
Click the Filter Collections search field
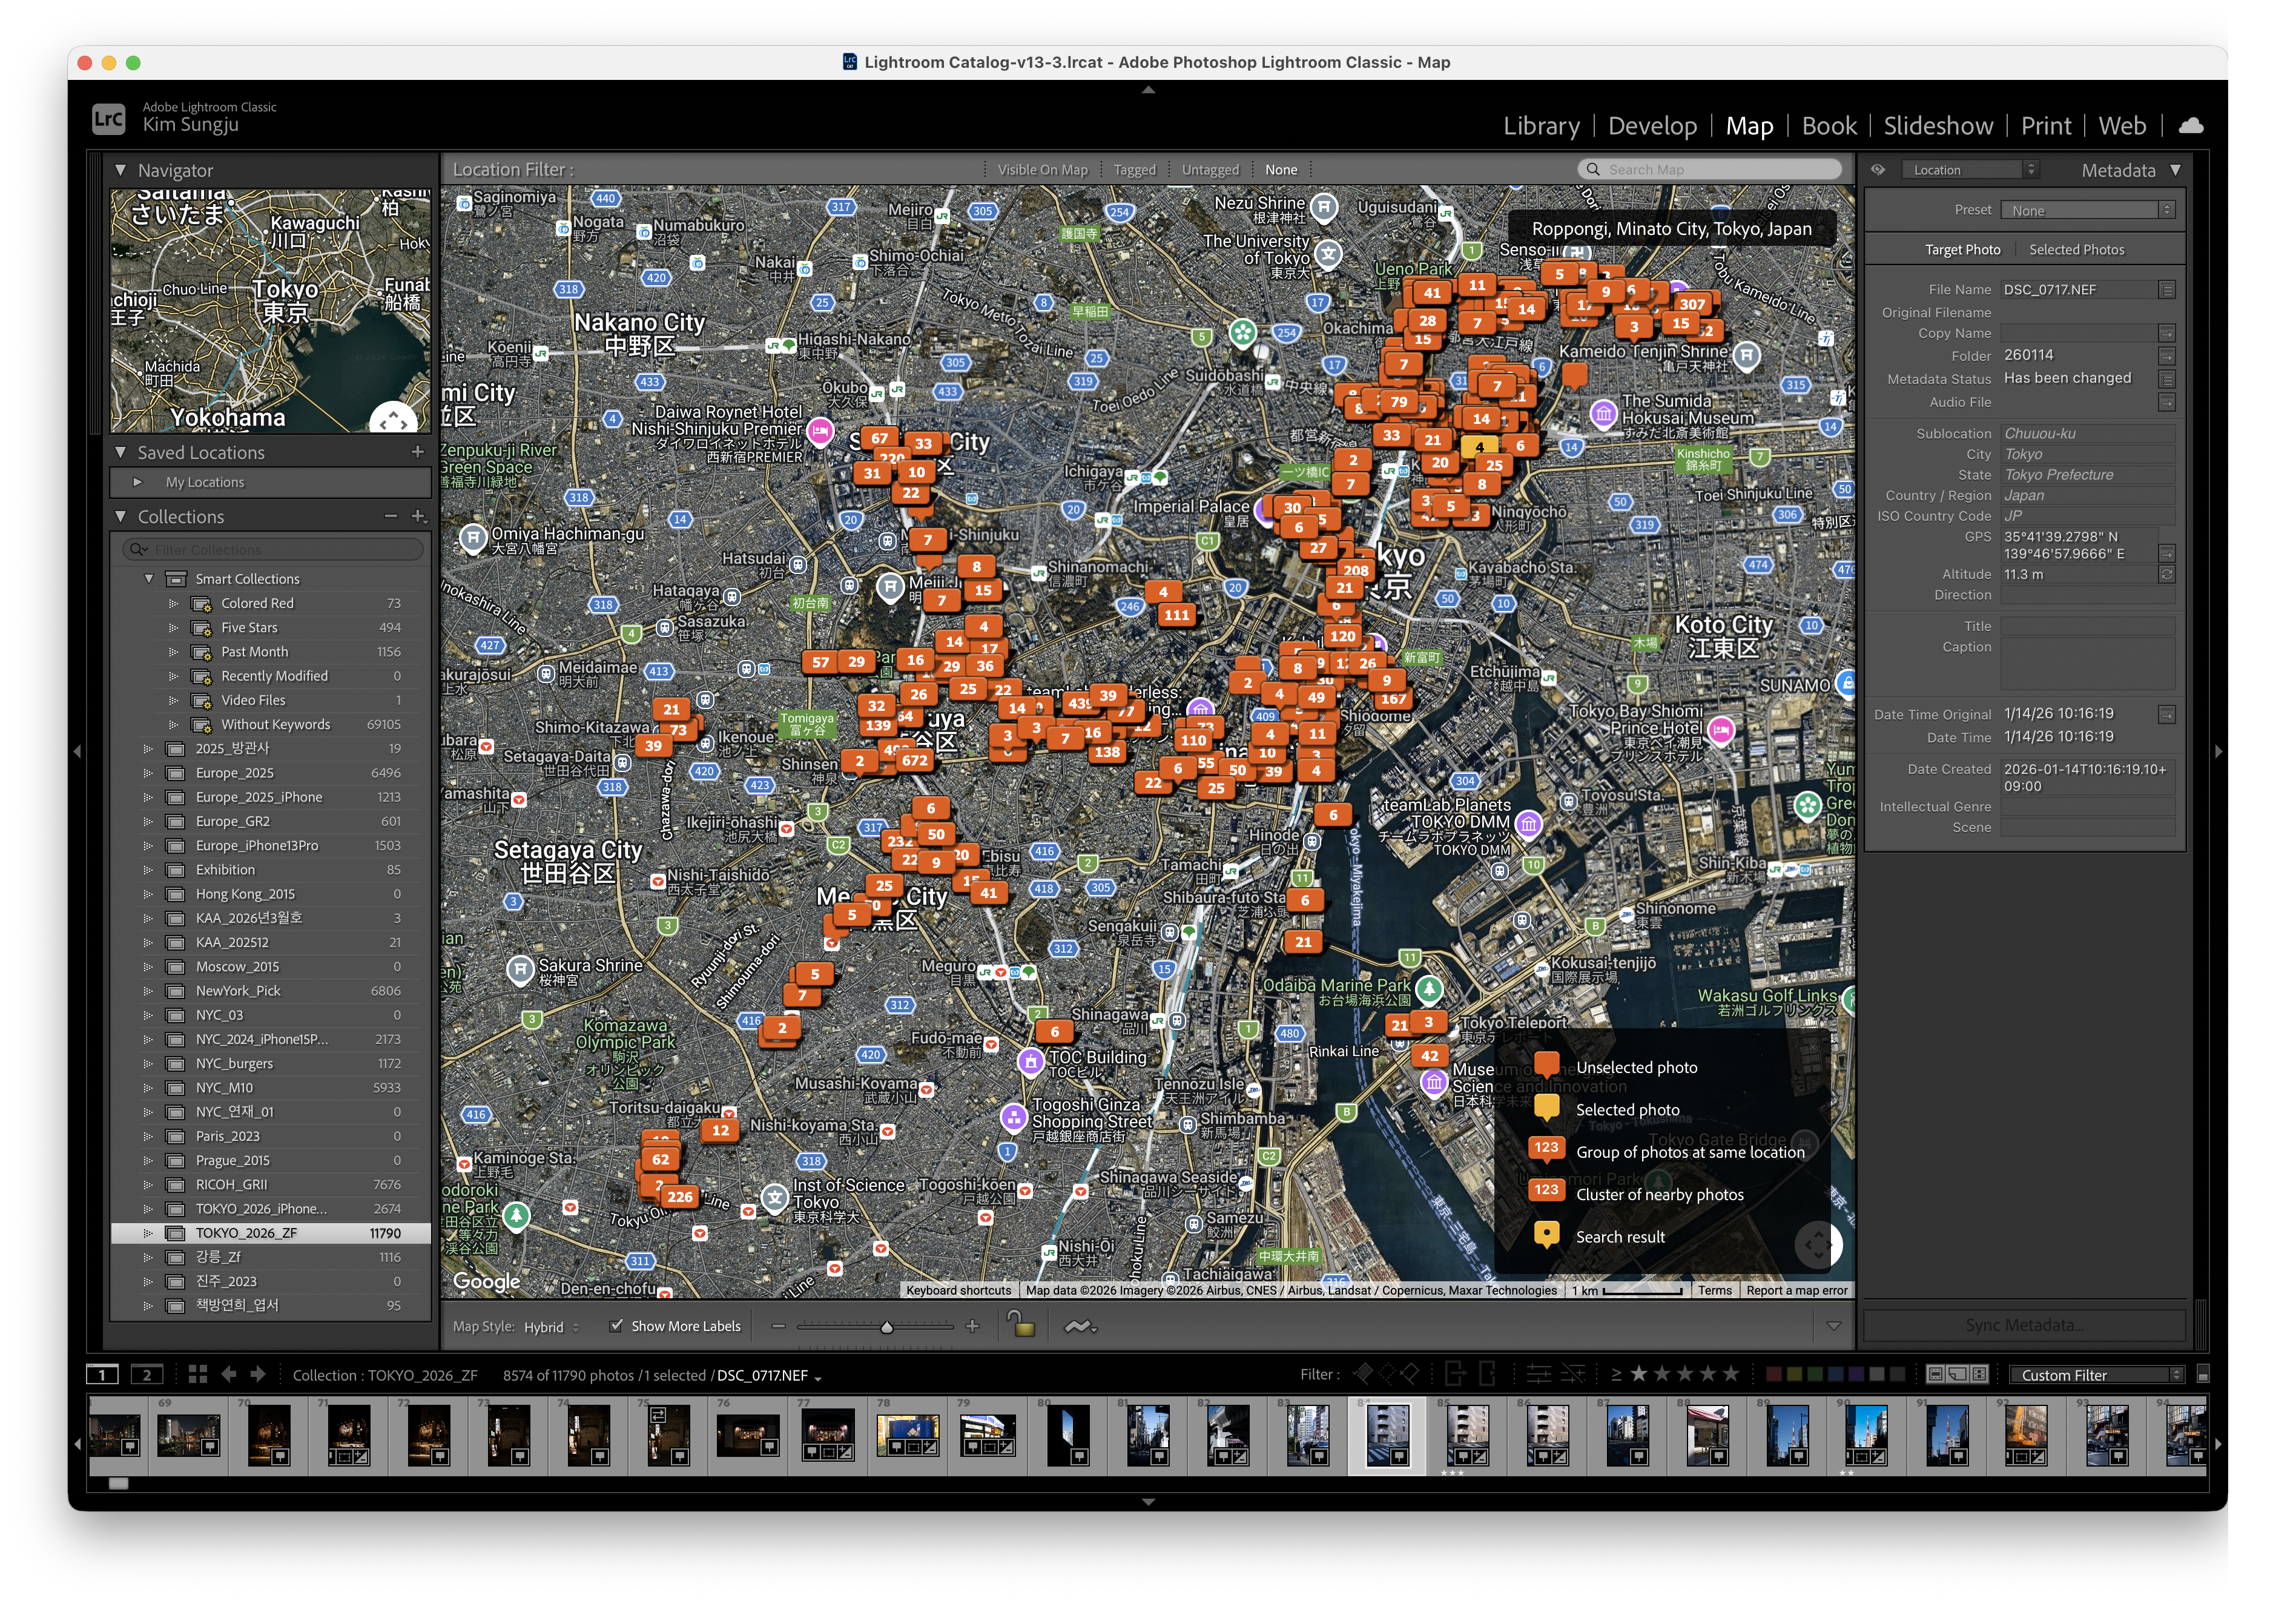(x=272, y=550)
